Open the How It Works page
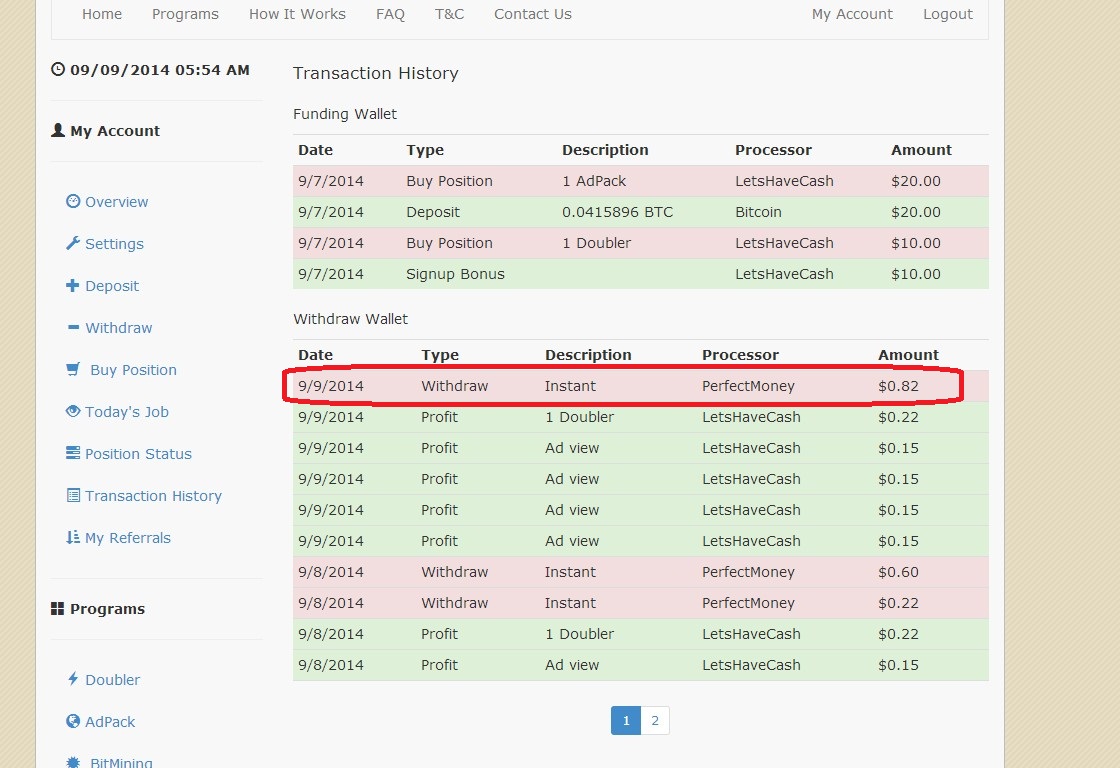1120x768 pixels. coord(297,14)
